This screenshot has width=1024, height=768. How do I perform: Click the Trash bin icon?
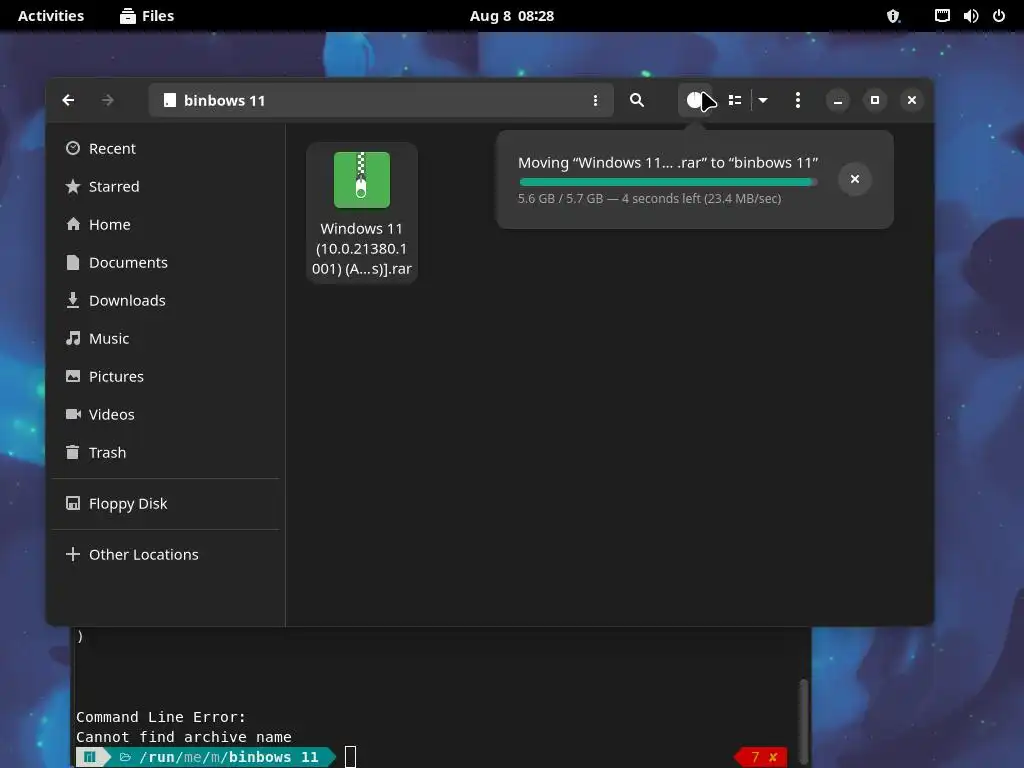pos(72,452)
